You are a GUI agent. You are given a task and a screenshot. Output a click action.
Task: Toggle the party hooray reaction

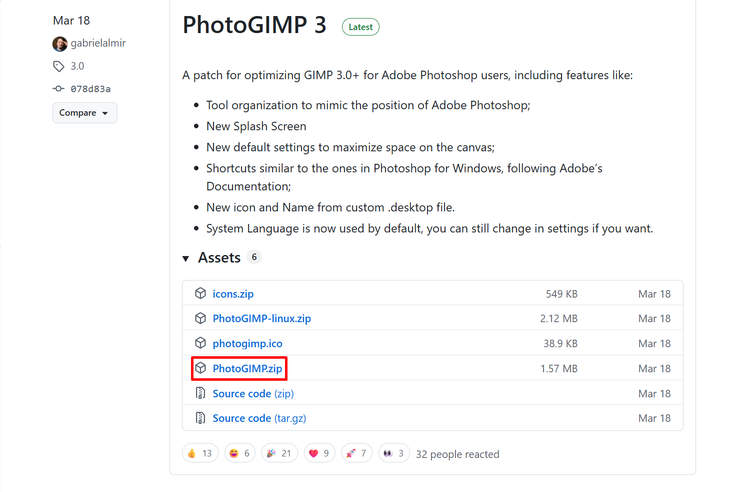pos(279,454)
